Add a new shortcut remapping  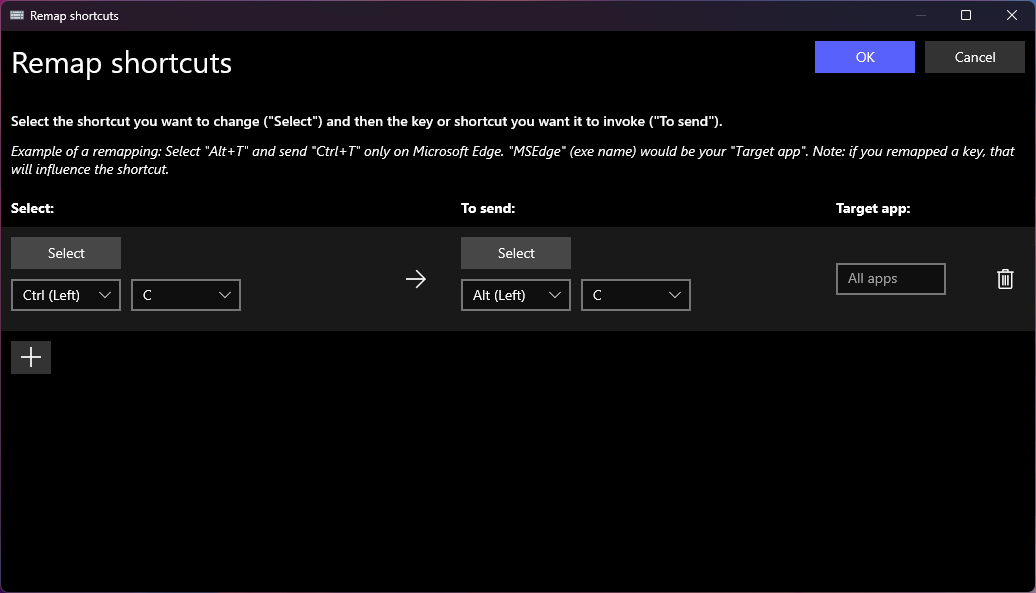pos(30,357)
